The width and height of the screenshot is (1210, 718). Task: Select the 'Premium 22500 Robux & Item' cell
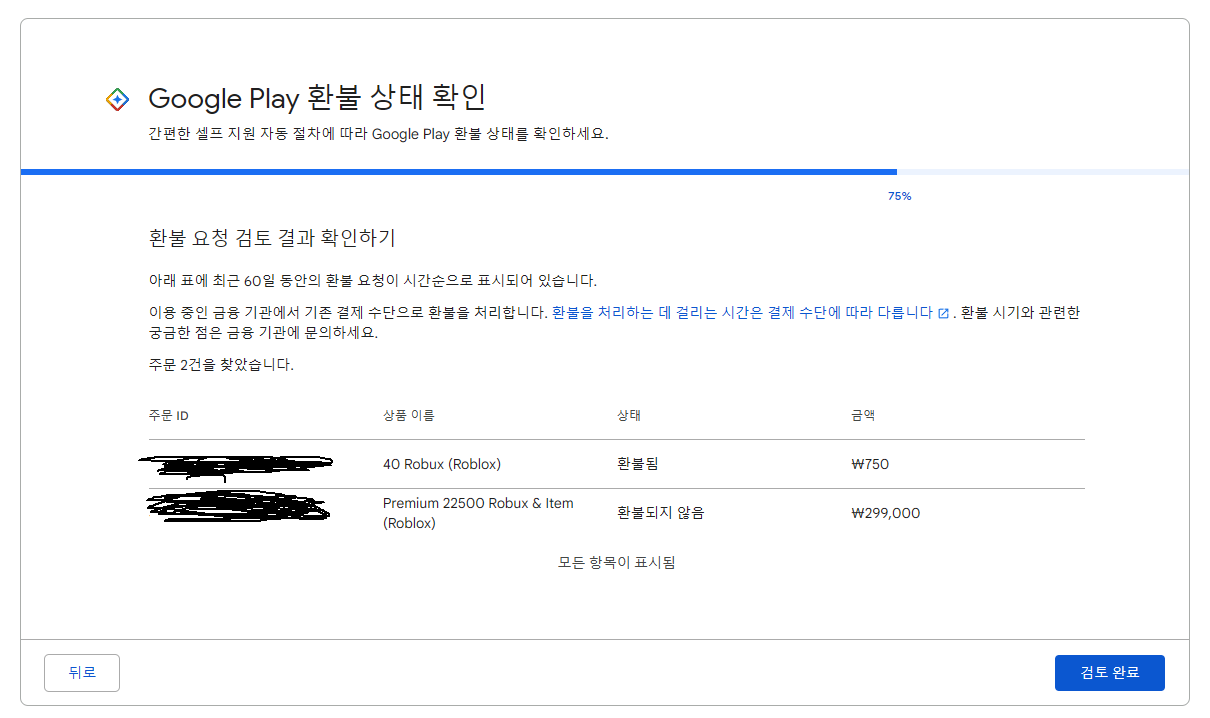[478, 513]
